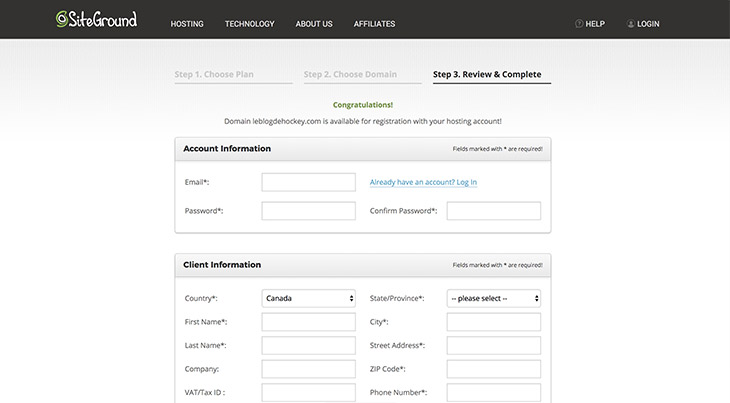Focus the Password input field
Image resolution: width=730 pixels, height=403 pixels.
[309, 211]
